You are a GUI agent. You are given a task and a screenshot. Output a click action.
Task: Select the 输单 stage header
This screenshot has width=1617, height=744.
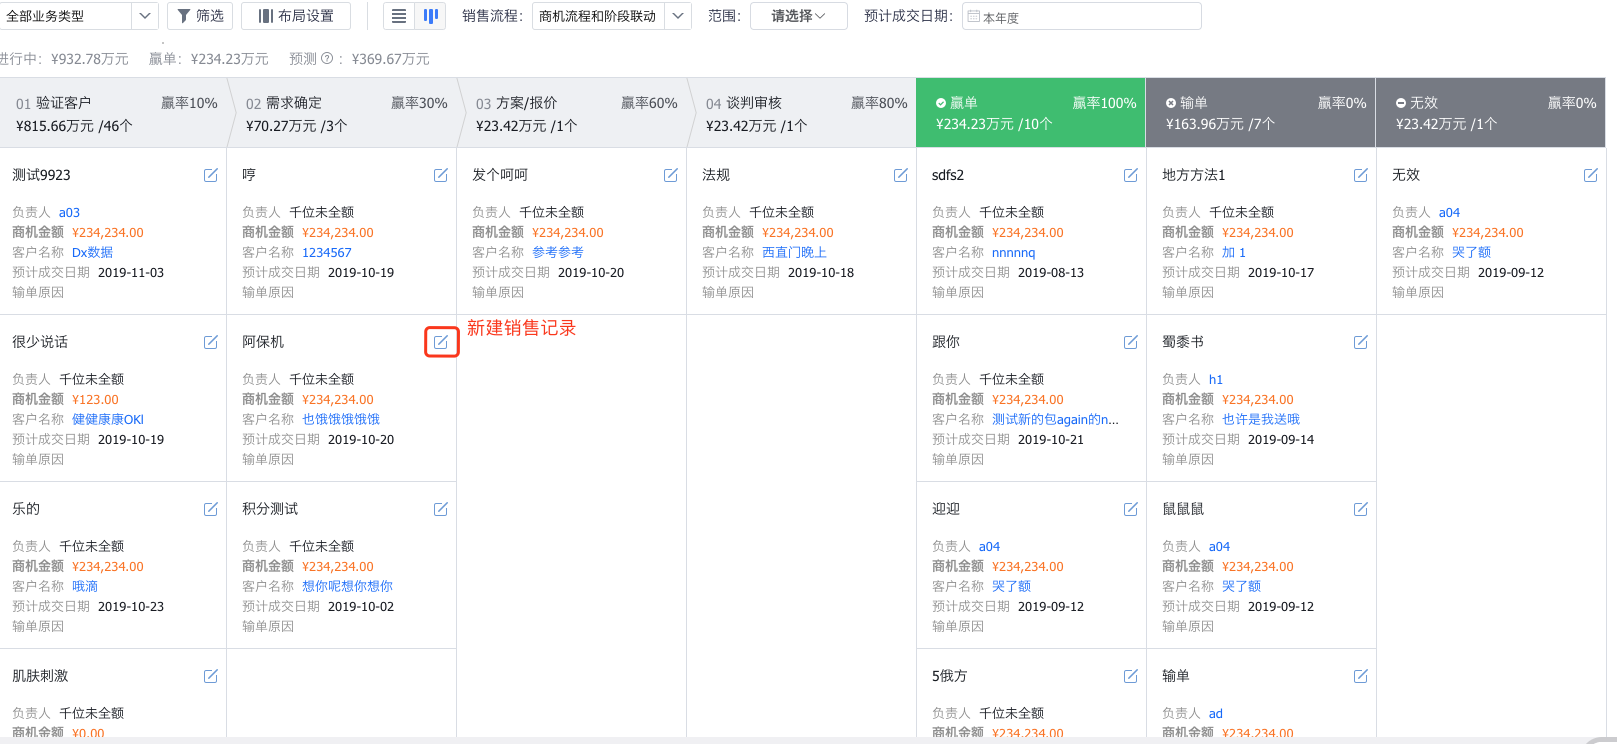click(1261, 113)
